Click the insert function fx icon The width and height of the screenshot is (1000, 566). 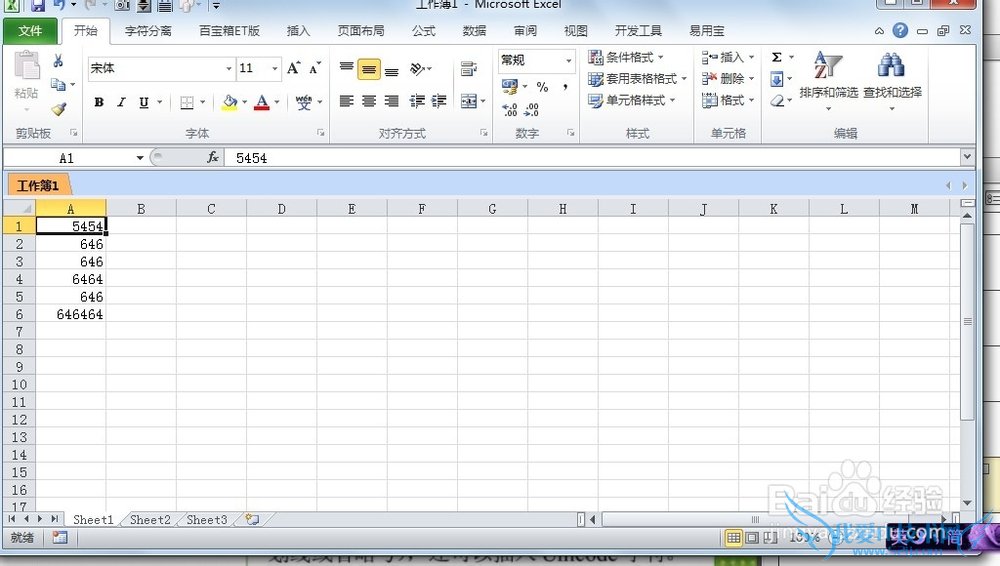(212, 157)
